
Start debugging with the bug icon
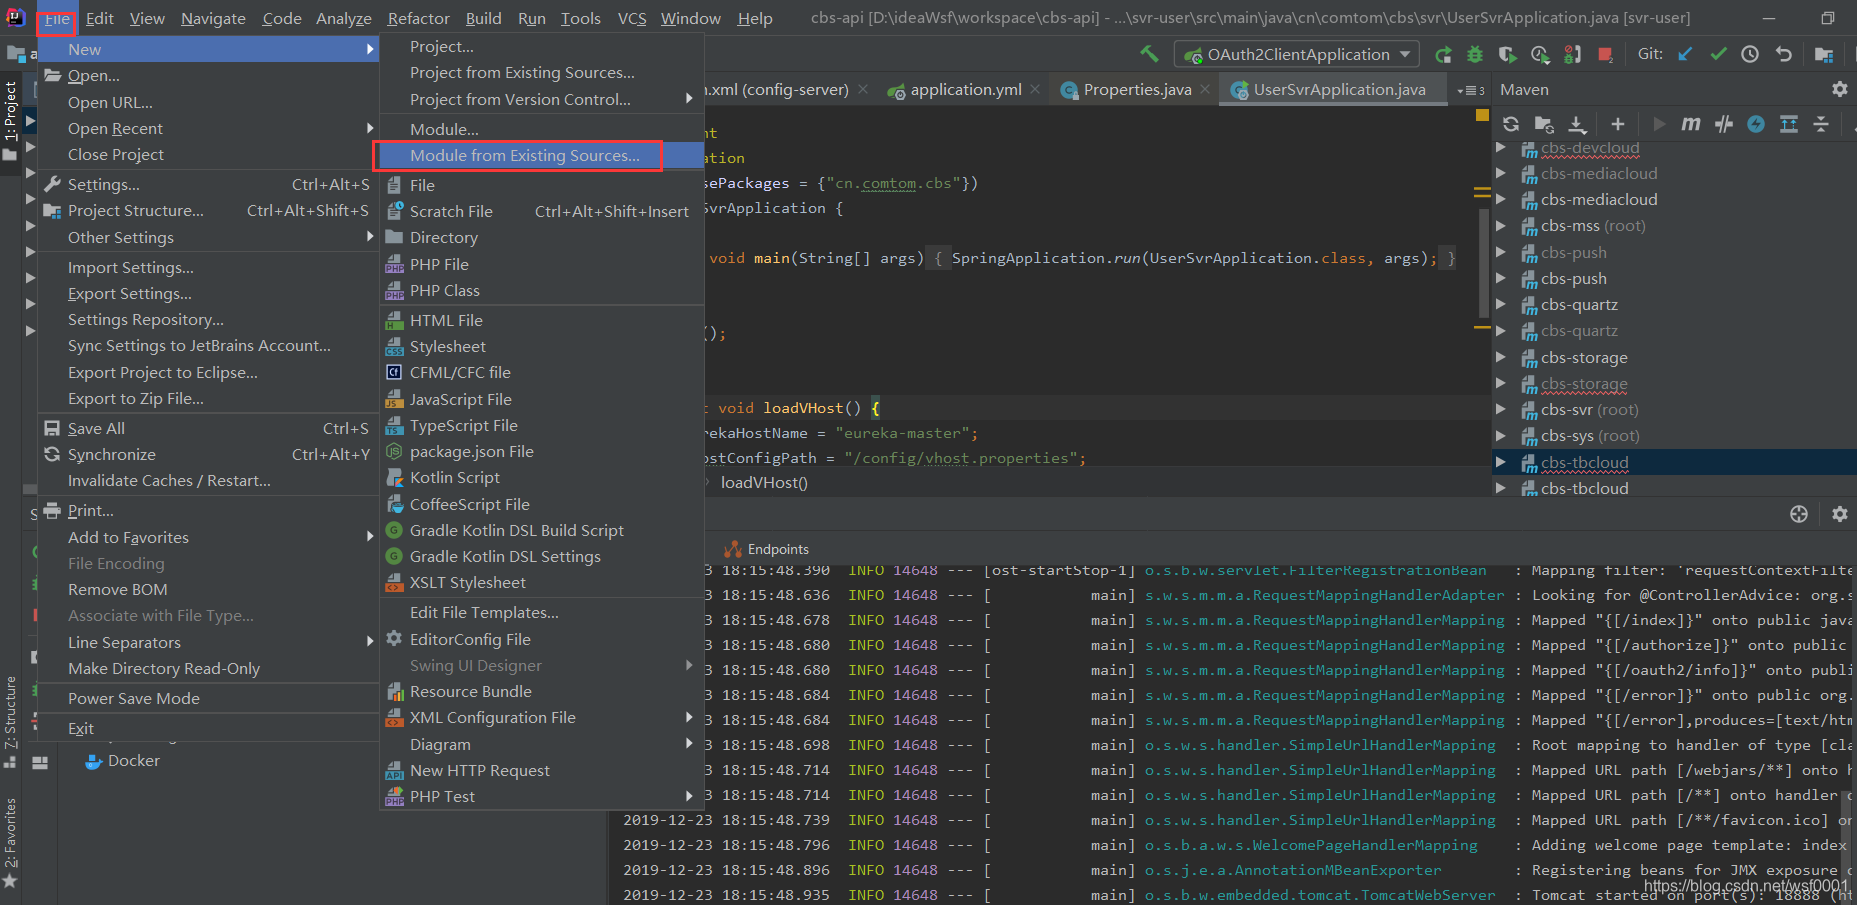click(x=1475, y=55)
